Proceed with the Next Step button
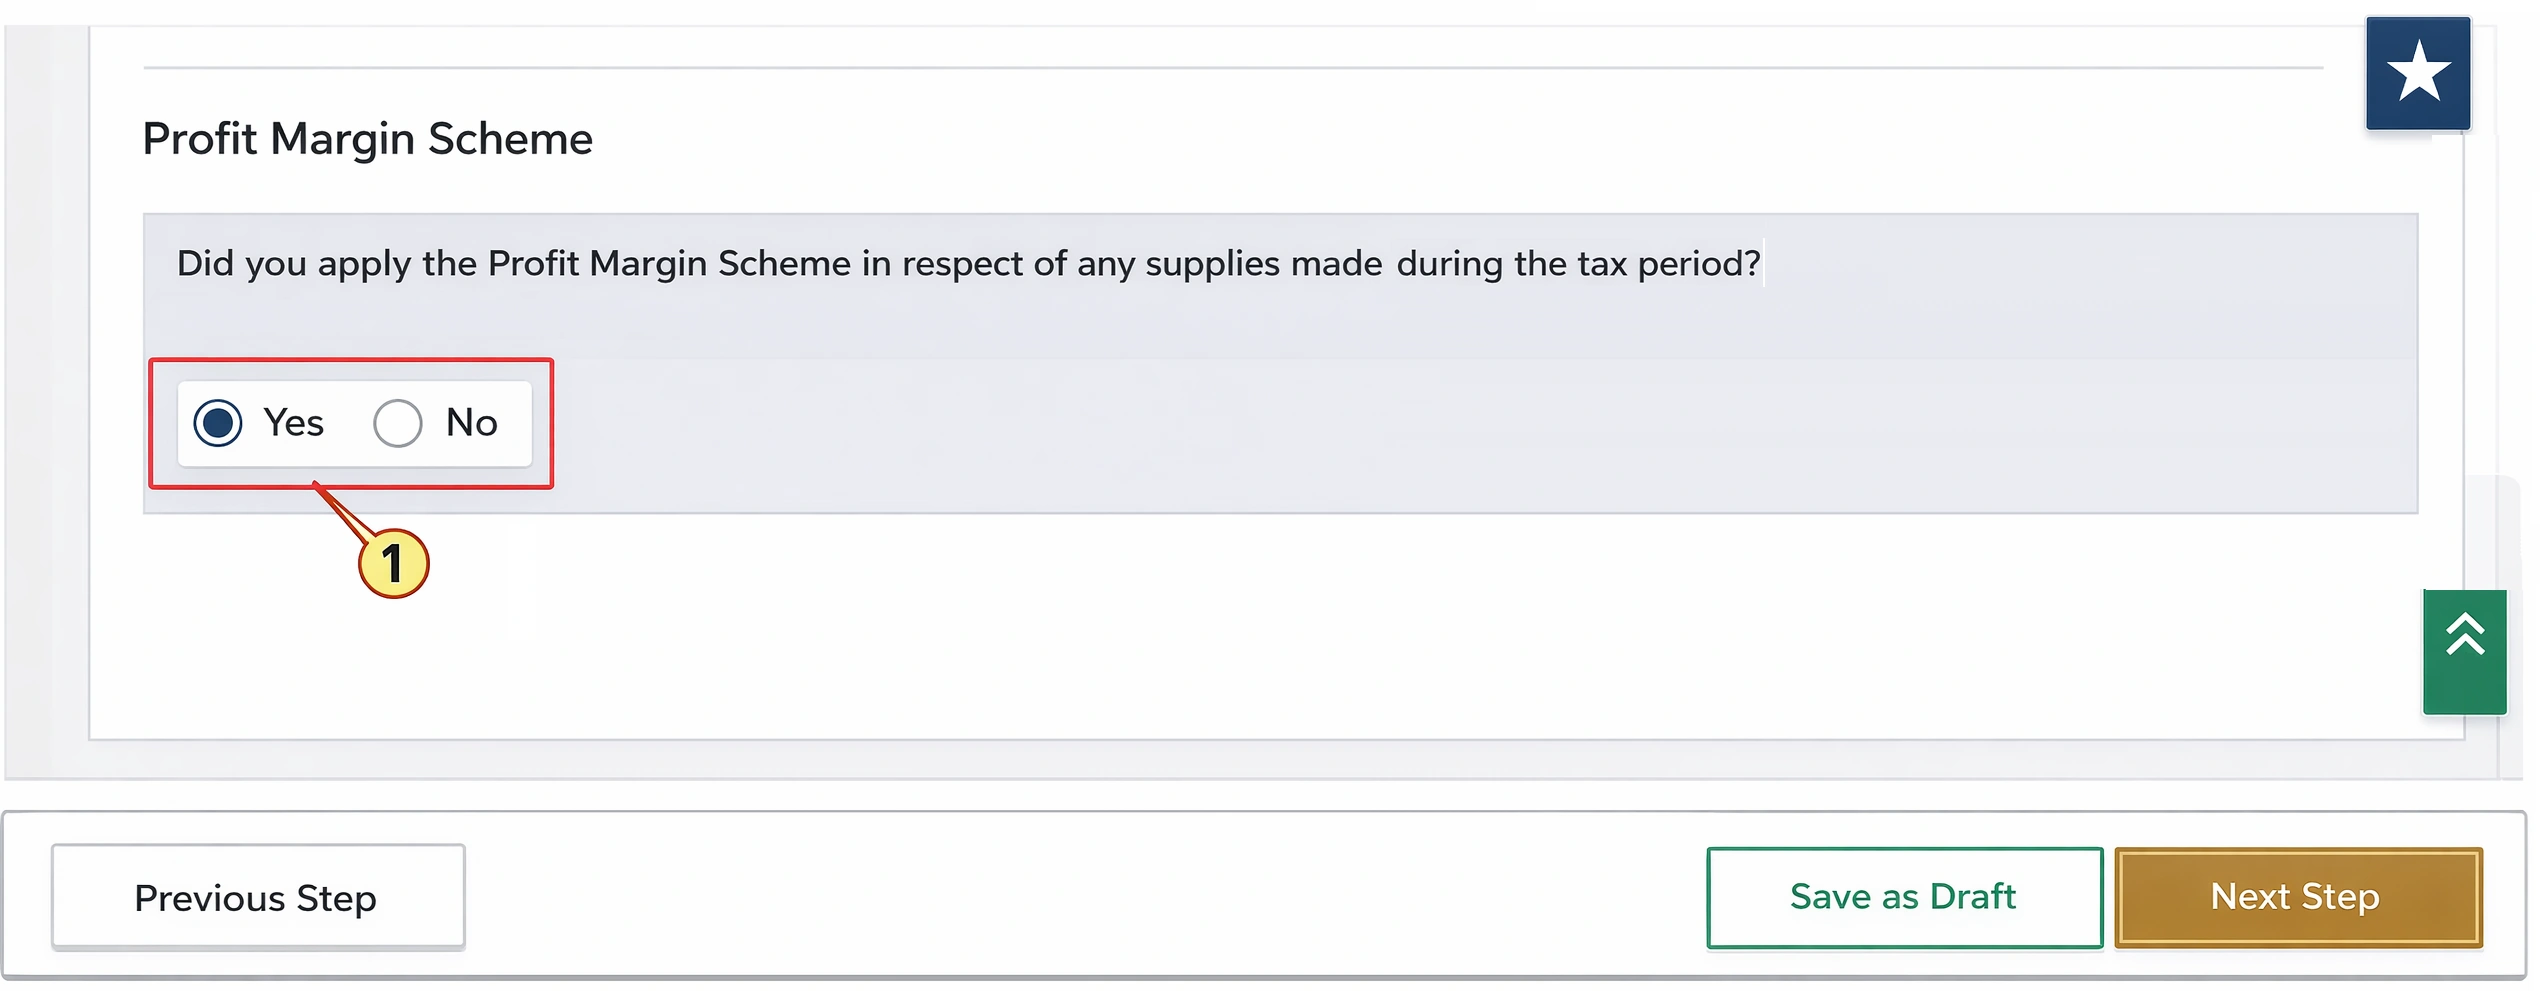2540x991 pixels. click(x=2296, y=897)
